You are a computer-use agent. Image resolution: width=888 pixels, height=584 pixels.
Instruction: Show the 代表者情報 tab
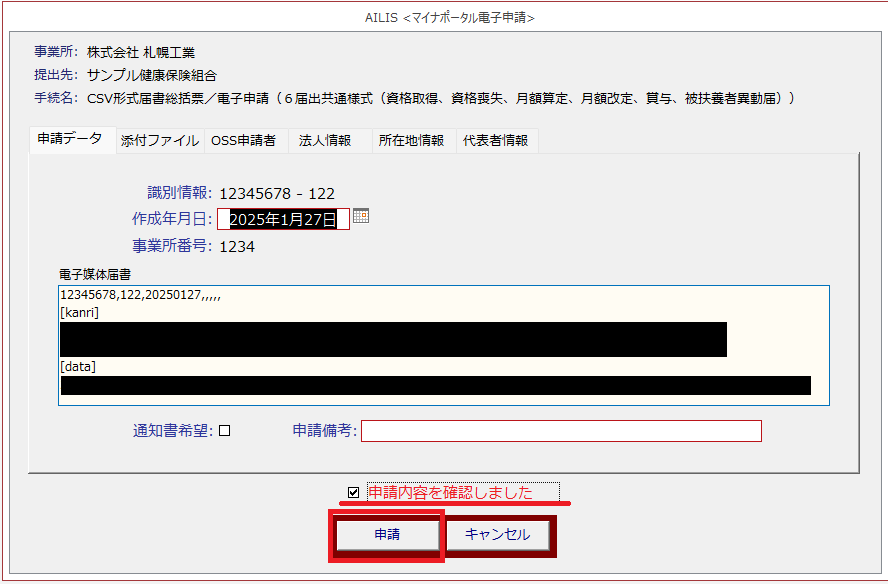click(x=495, y=141)
